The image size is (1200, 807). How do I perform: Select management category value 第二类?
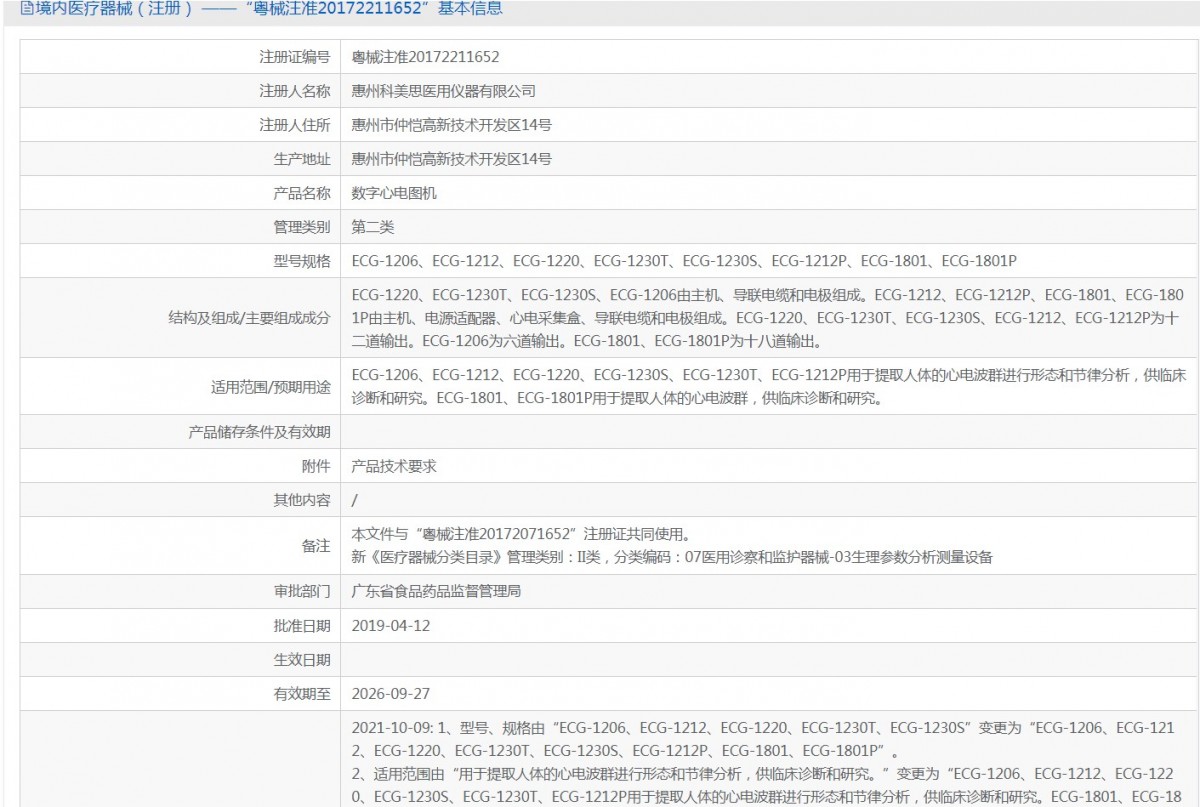point(373,227)
